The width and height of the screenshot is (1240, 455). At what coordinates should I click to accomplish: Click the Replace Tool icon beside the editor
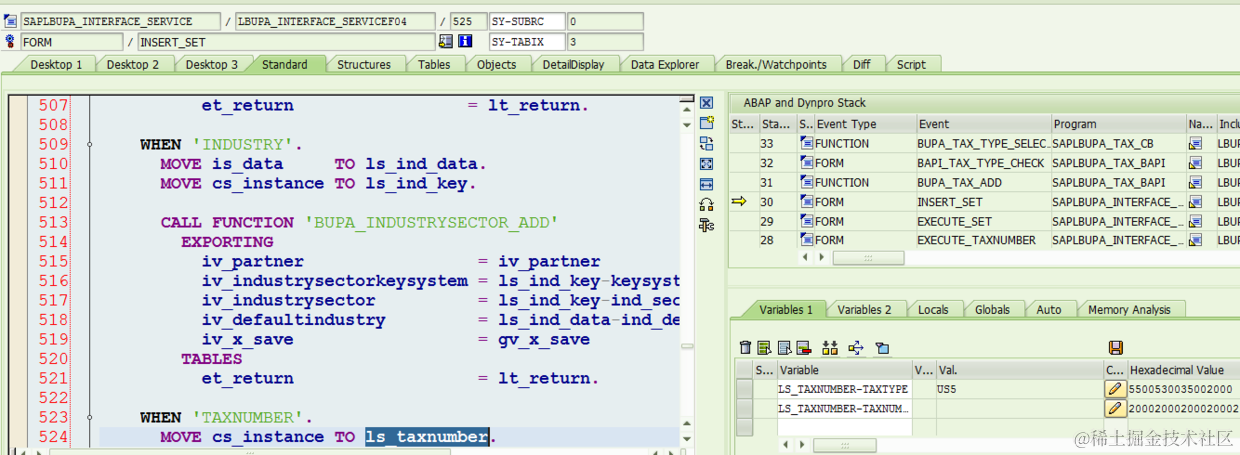(x=706, y=143)
